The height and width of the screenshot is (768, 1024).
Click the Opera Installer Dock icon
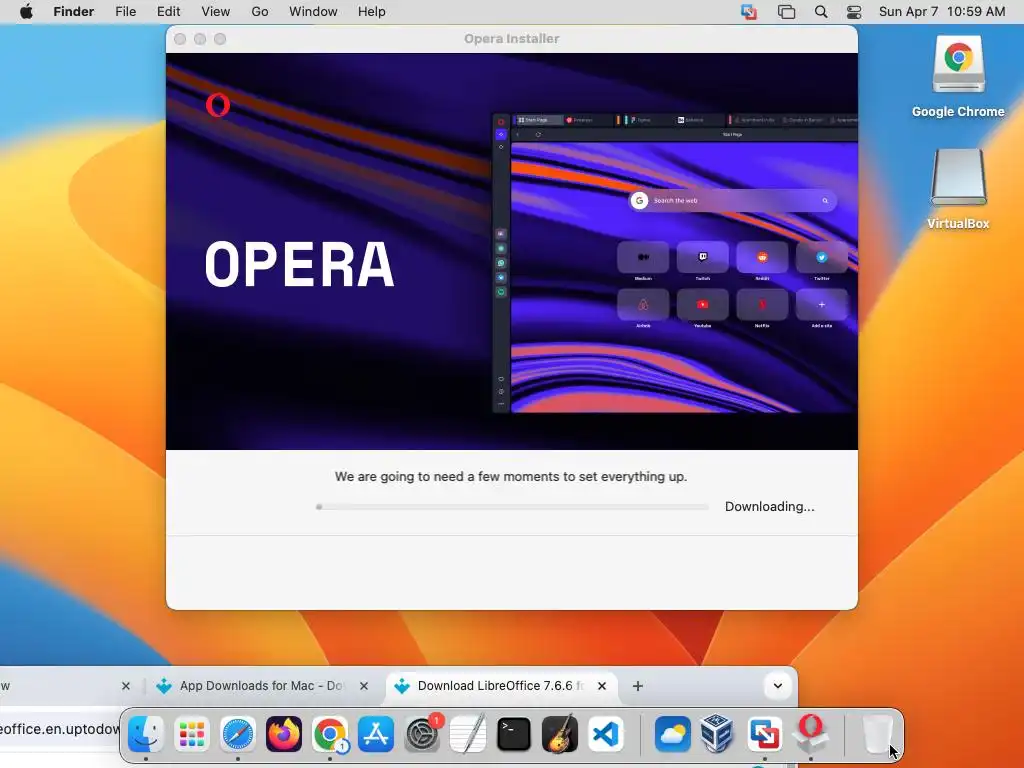pyautogui.click(x=810, y=733)
